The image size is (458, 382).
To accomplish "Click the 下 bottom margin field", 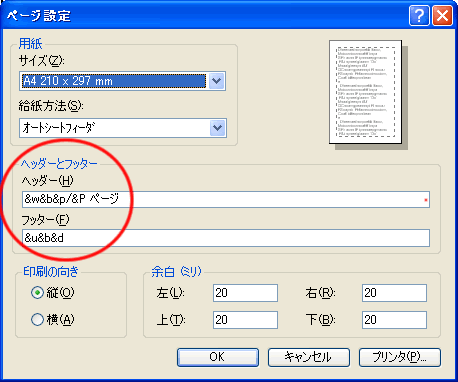I will 394,320.
